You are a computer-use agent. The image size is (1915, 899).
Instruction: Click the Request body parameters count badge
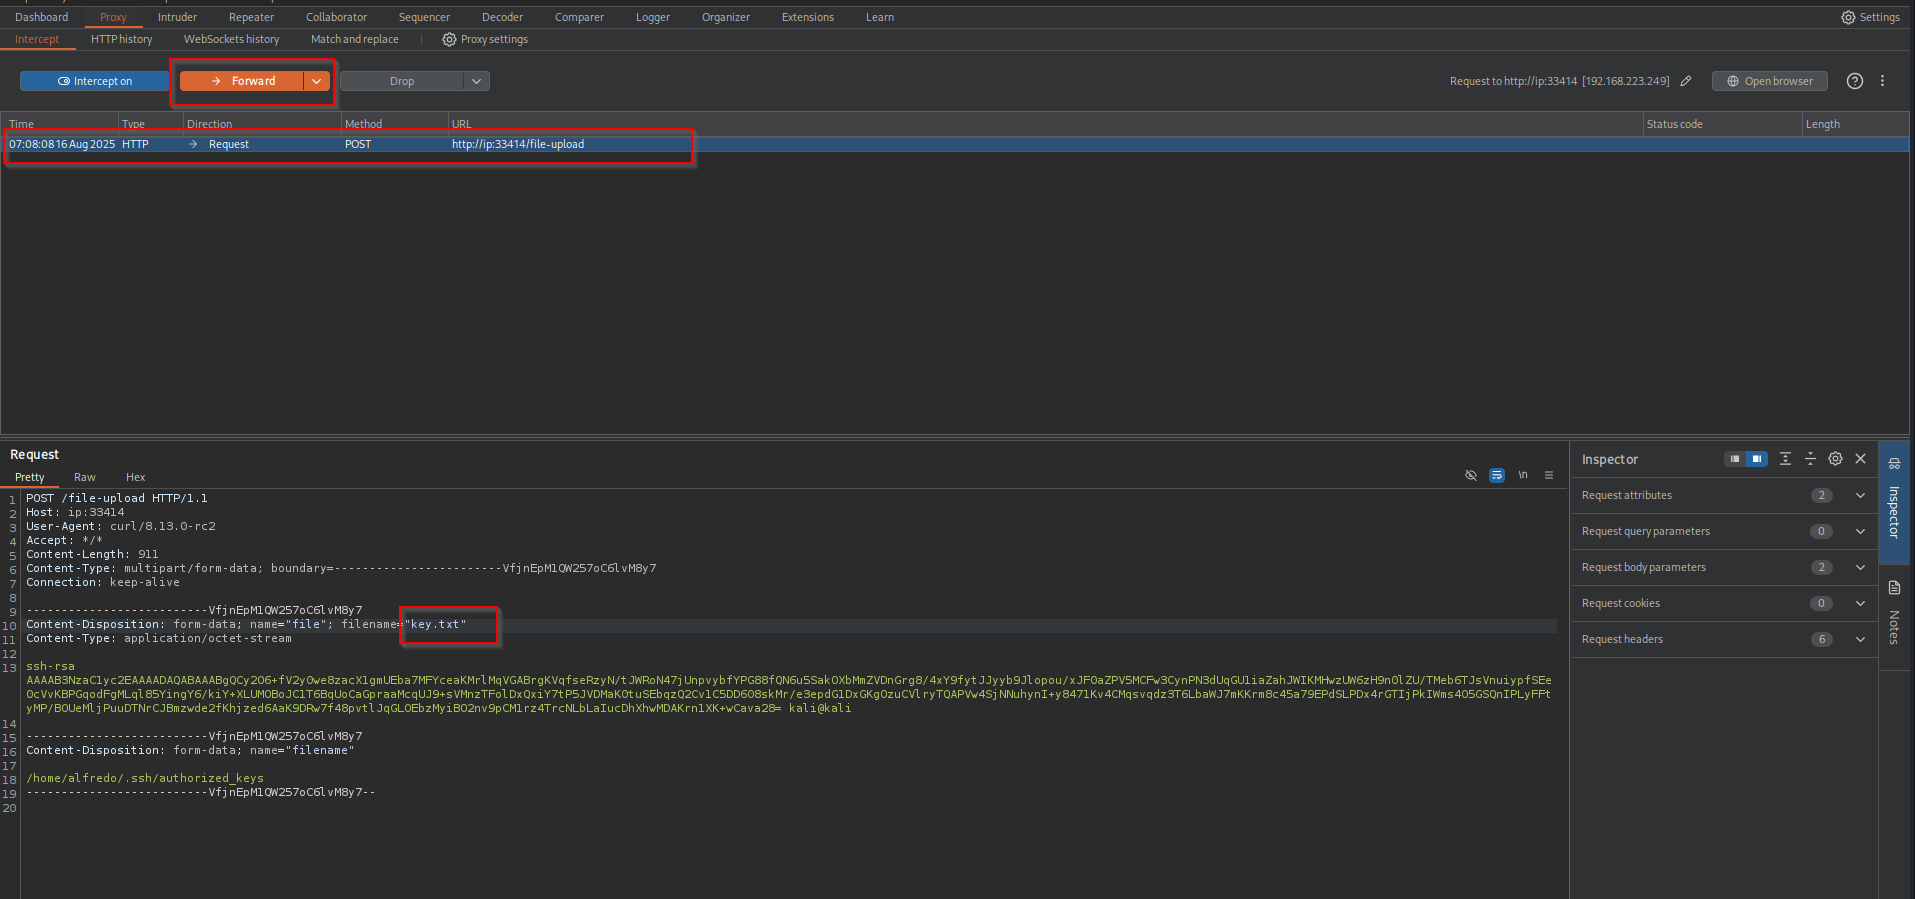tap(1821, 567)
